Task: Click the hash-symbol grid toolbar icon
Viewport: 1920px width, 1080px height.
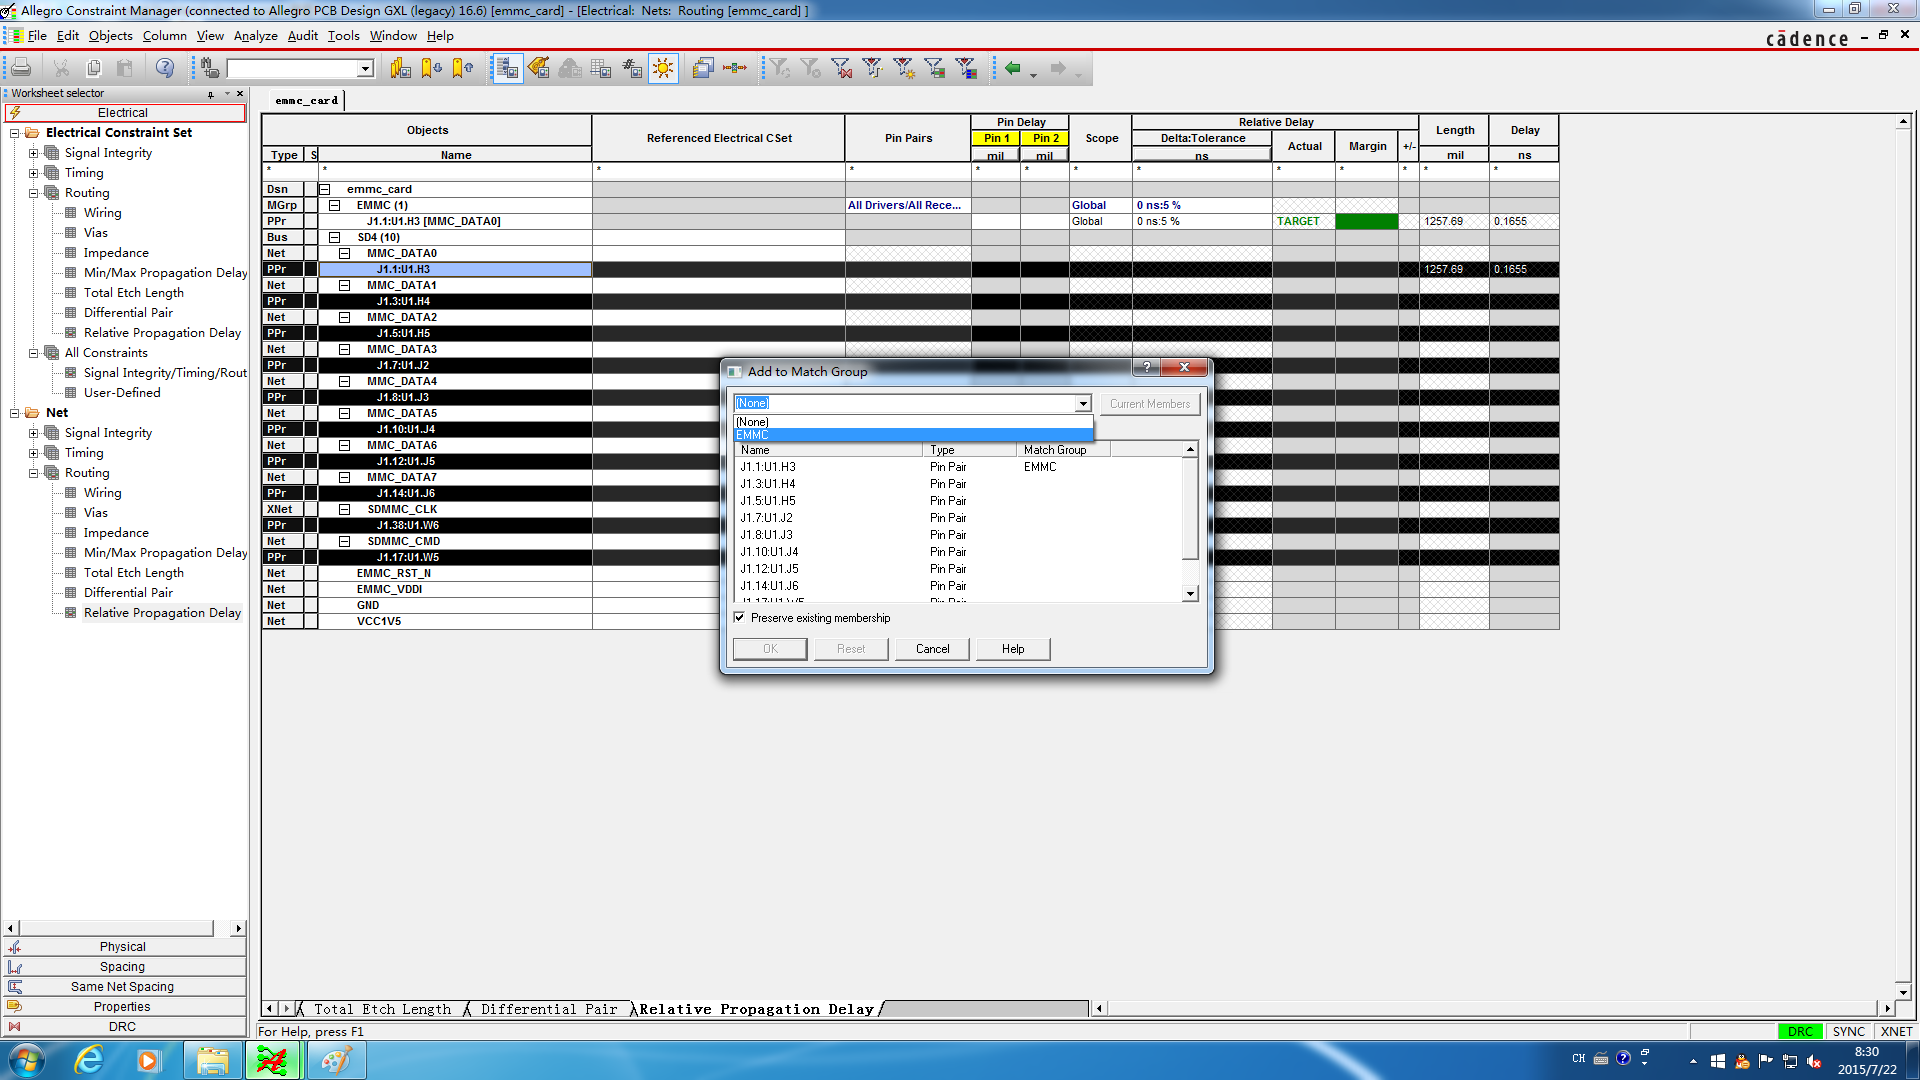Action: tap(632, 68)
